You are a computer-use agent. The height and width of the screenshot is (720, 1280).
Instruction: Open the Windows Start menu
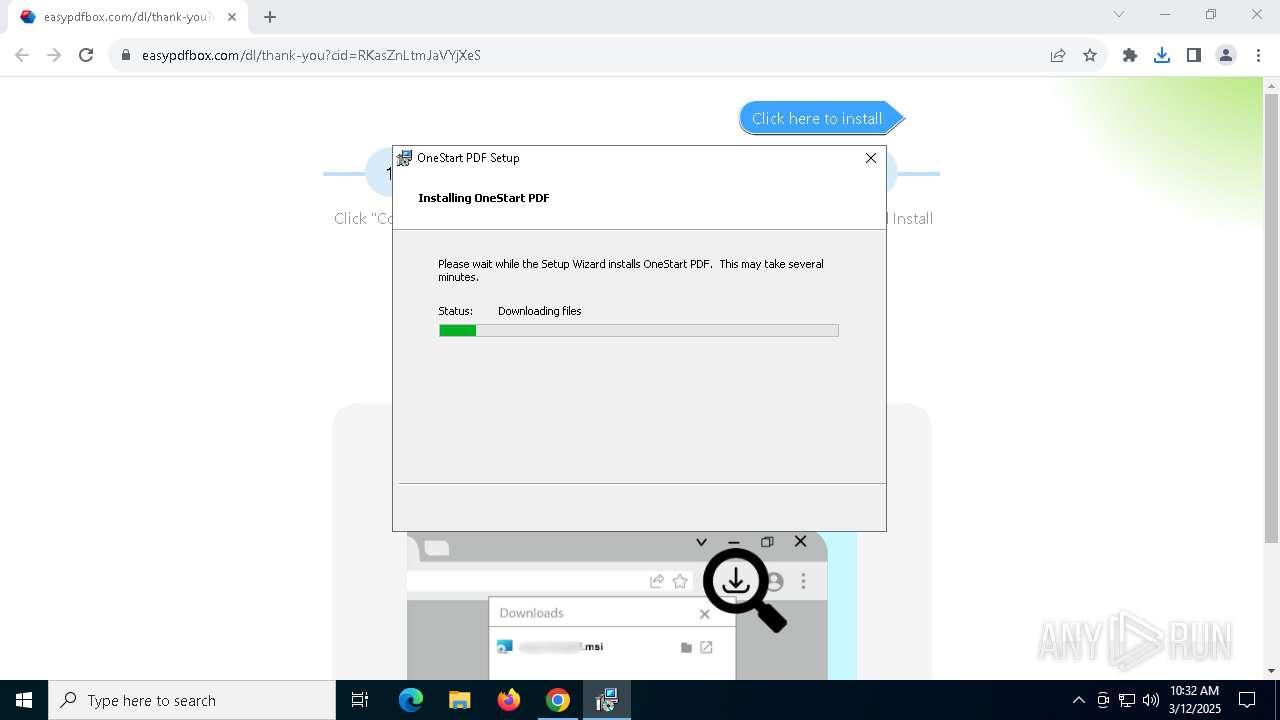pos(24,700)
